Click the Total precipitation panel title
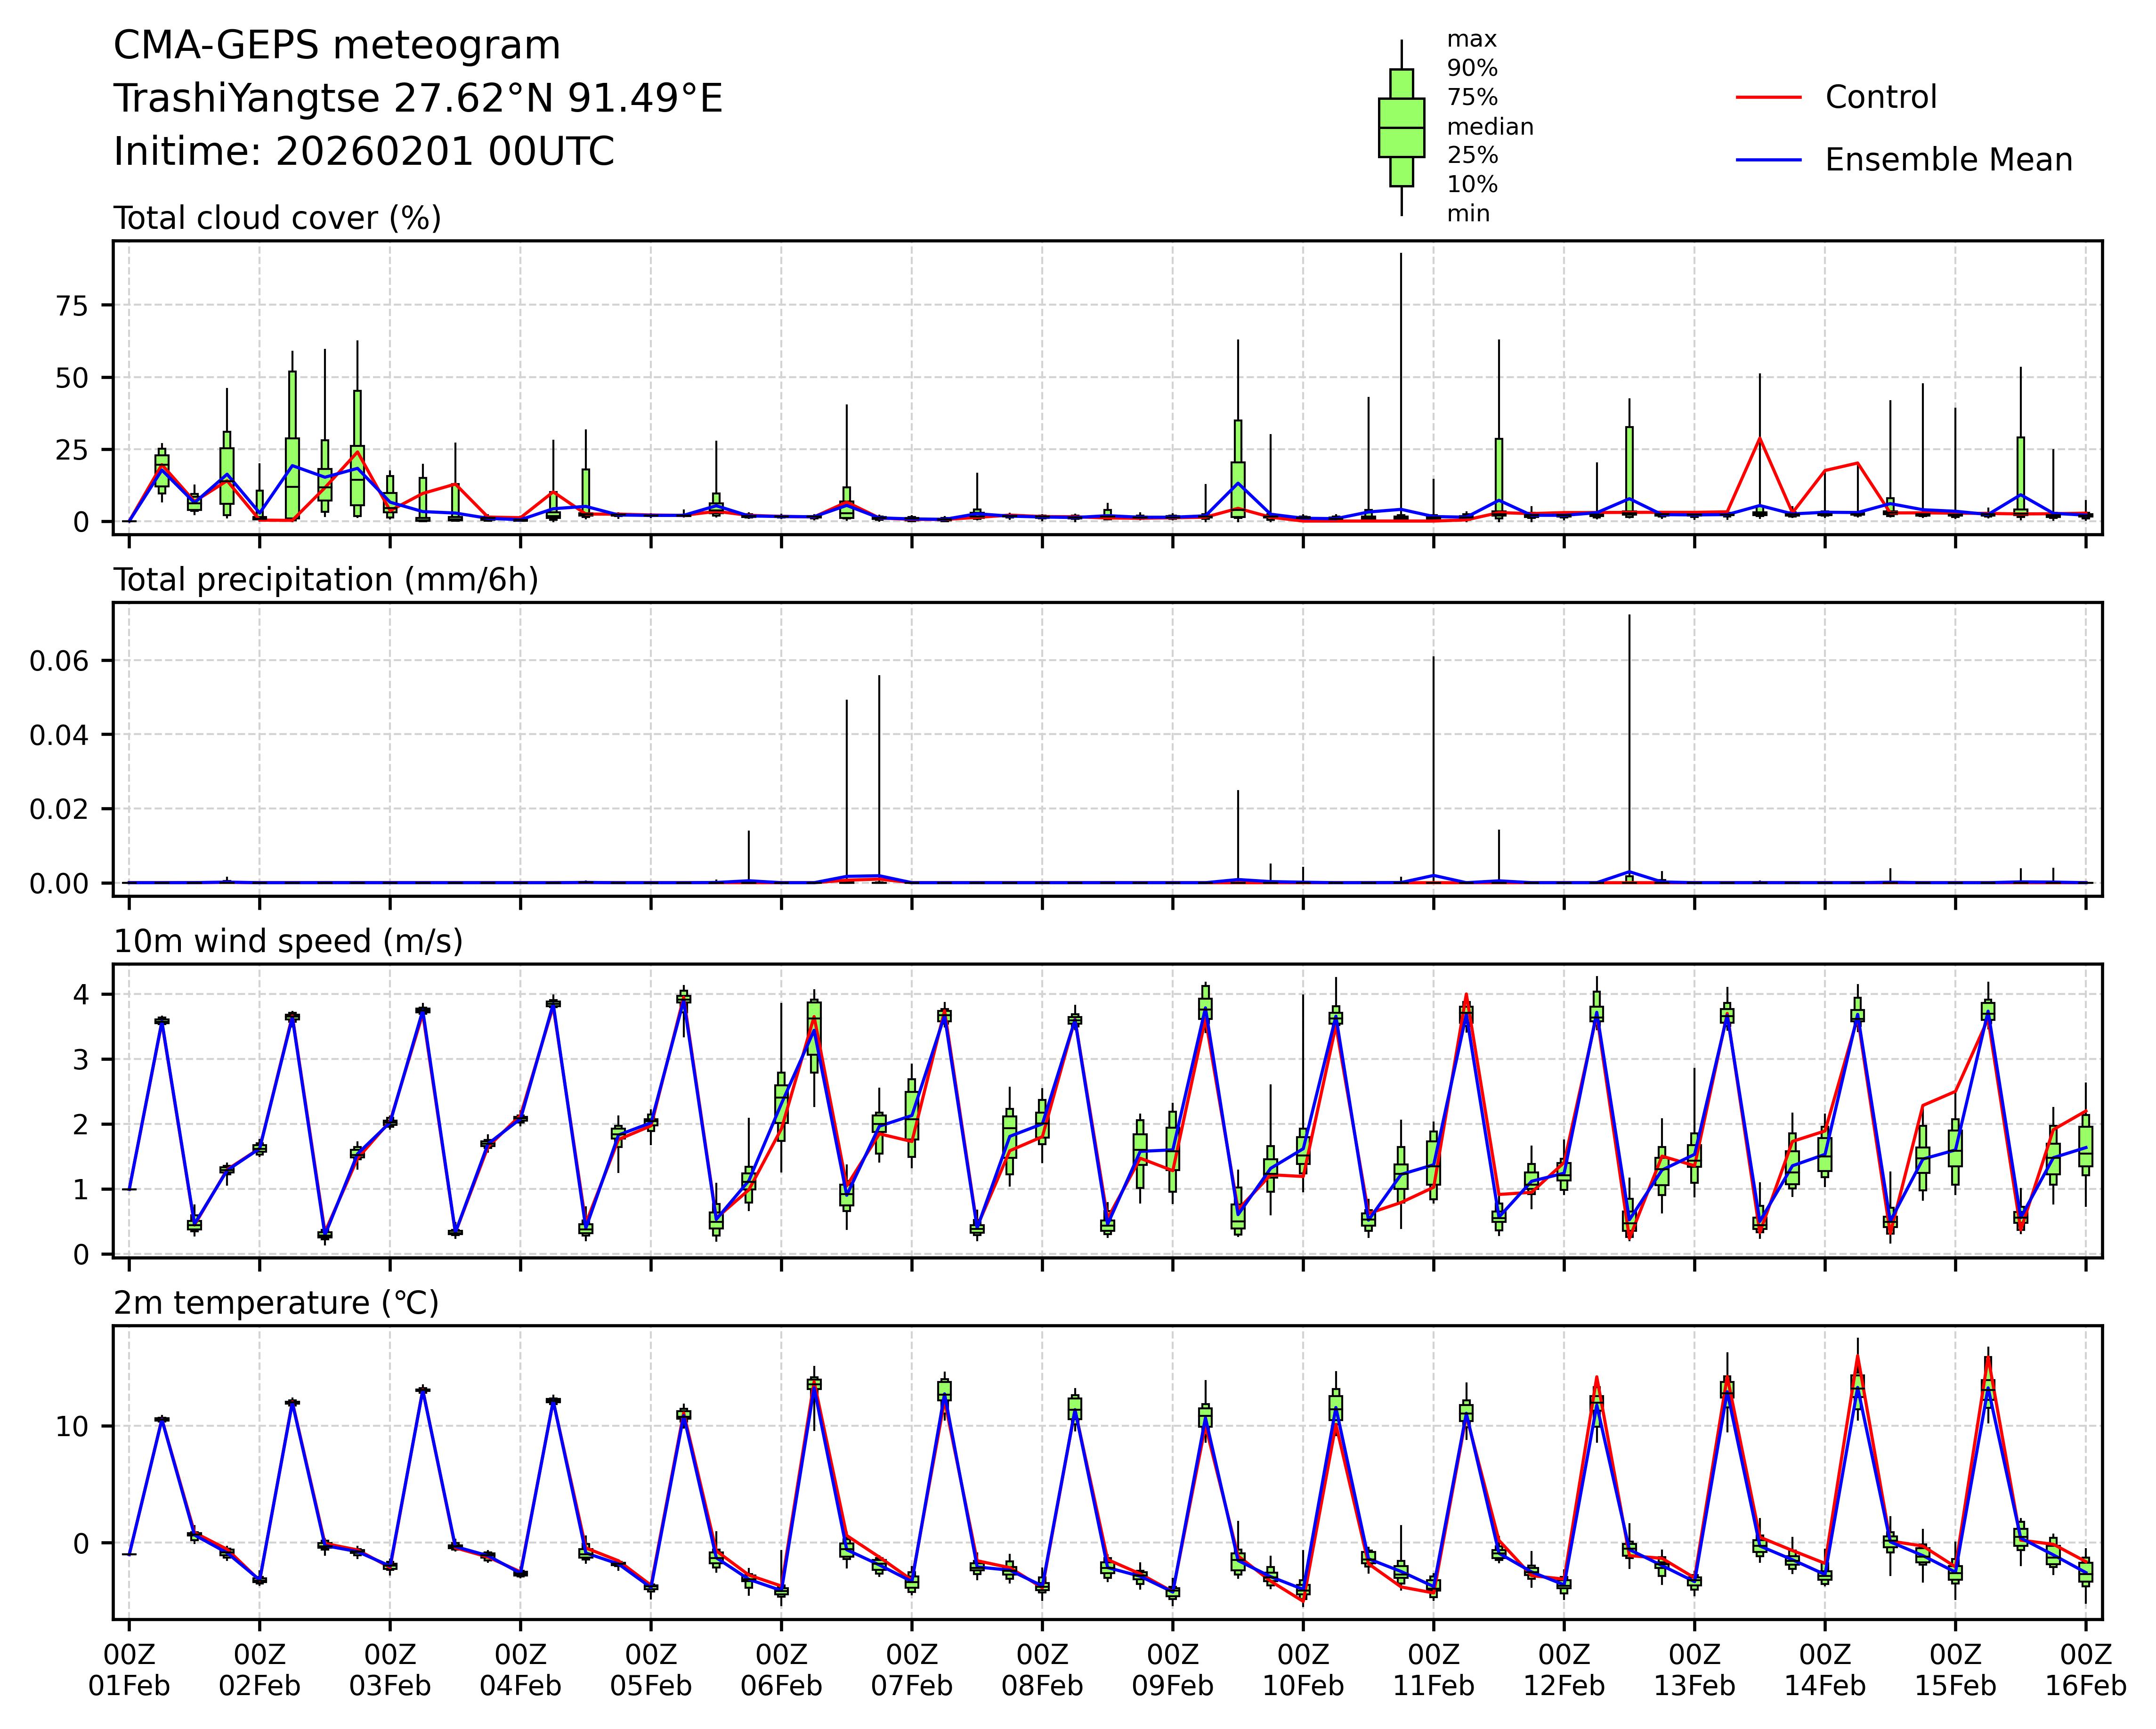This screenshot has height=1729, width=2156. 326,580
